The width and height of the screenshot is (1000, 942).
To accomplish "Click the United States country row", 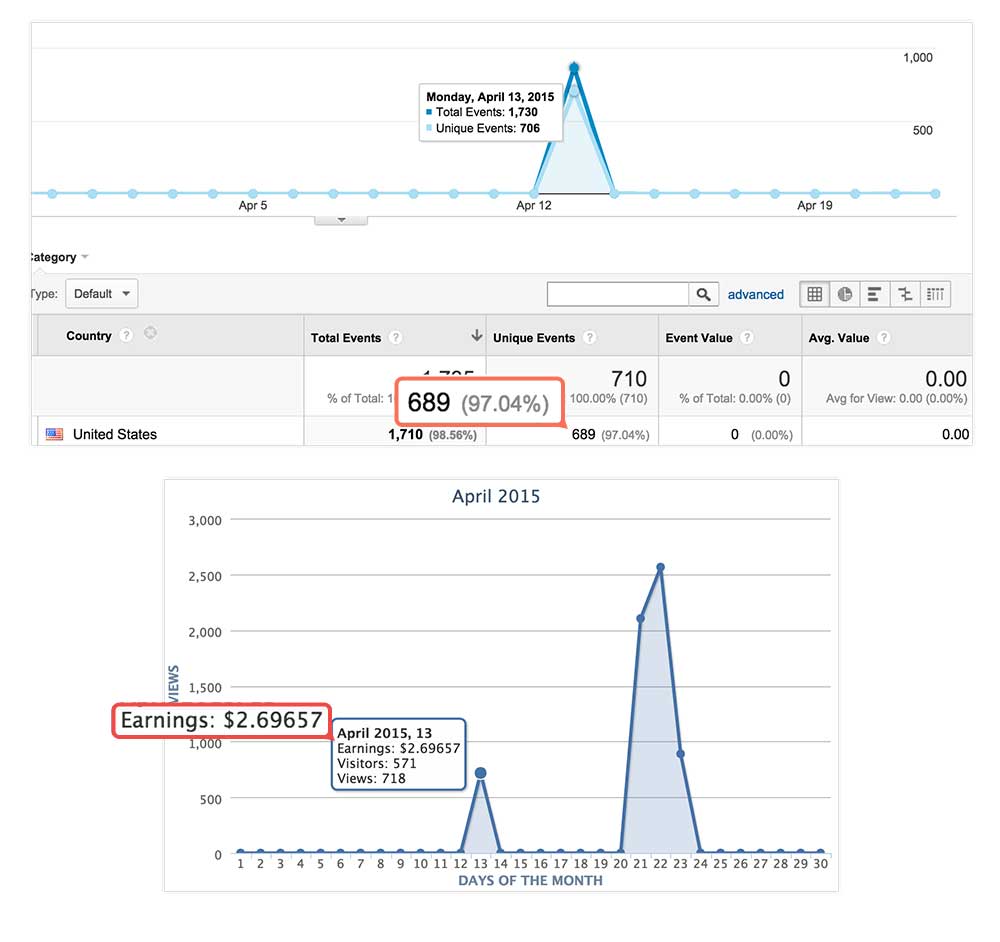I will coord(114,434).
